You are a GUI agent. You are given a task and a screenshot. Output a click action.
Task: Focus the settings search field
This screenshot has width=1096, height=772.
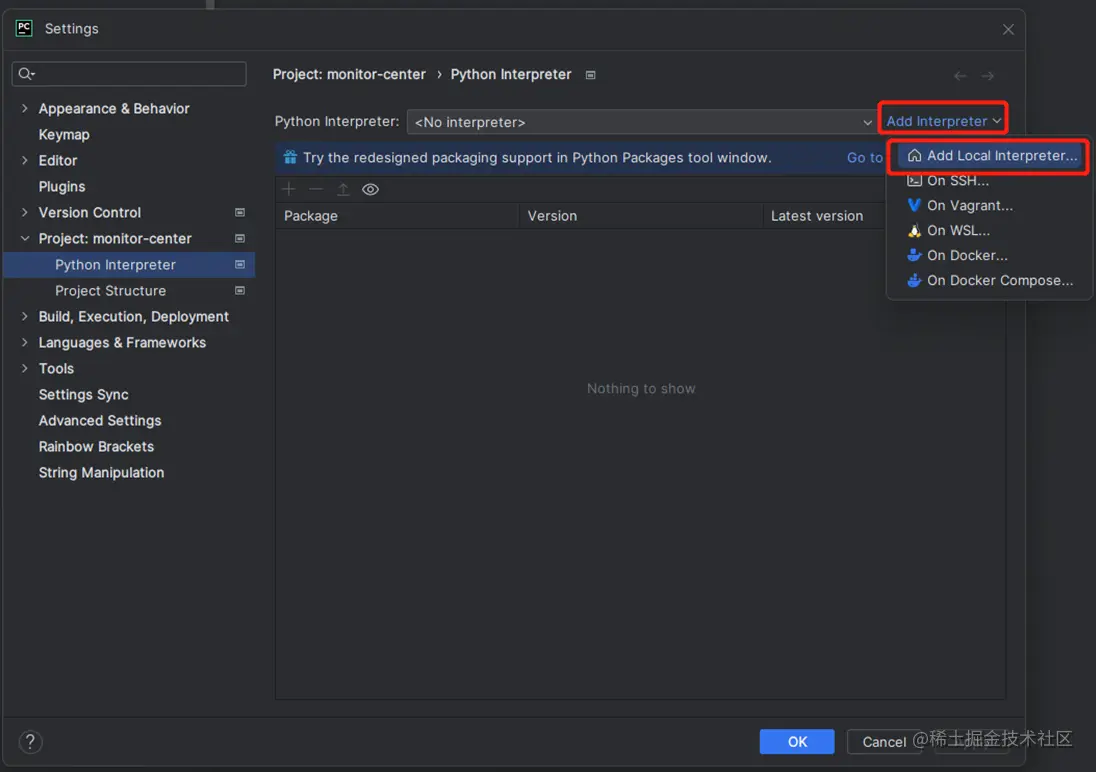point(129,73)
